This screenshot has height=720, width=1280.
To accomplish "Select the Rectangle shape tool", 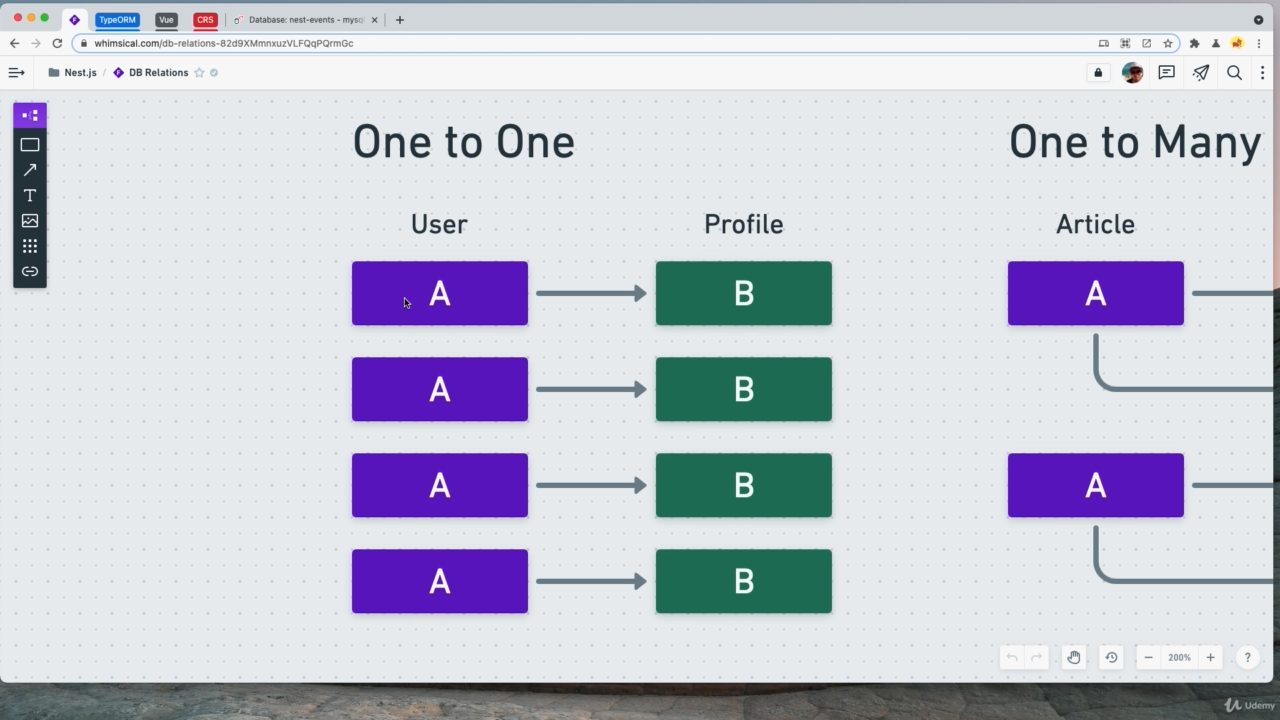I will (30, 145).
